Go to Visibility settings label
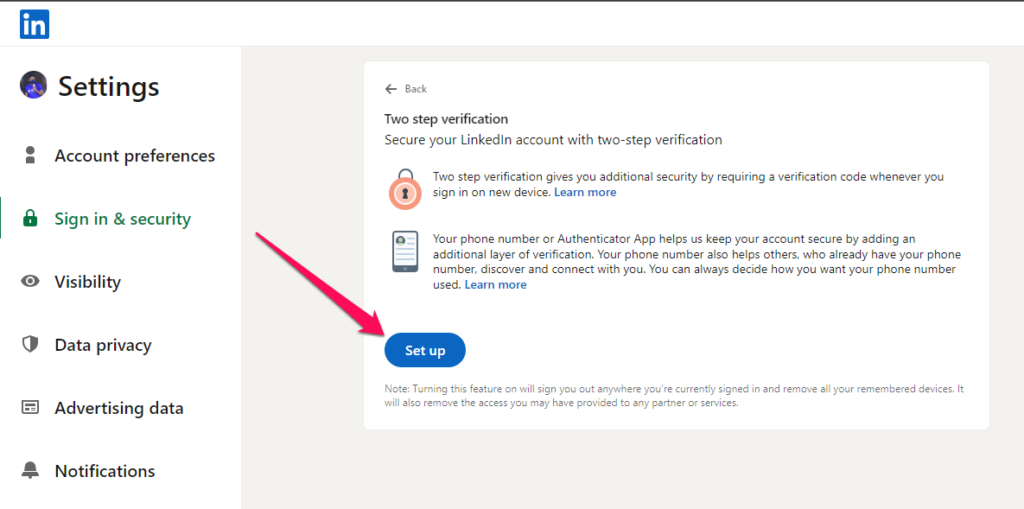This screenshot has height=509, width=1024. 88,282
